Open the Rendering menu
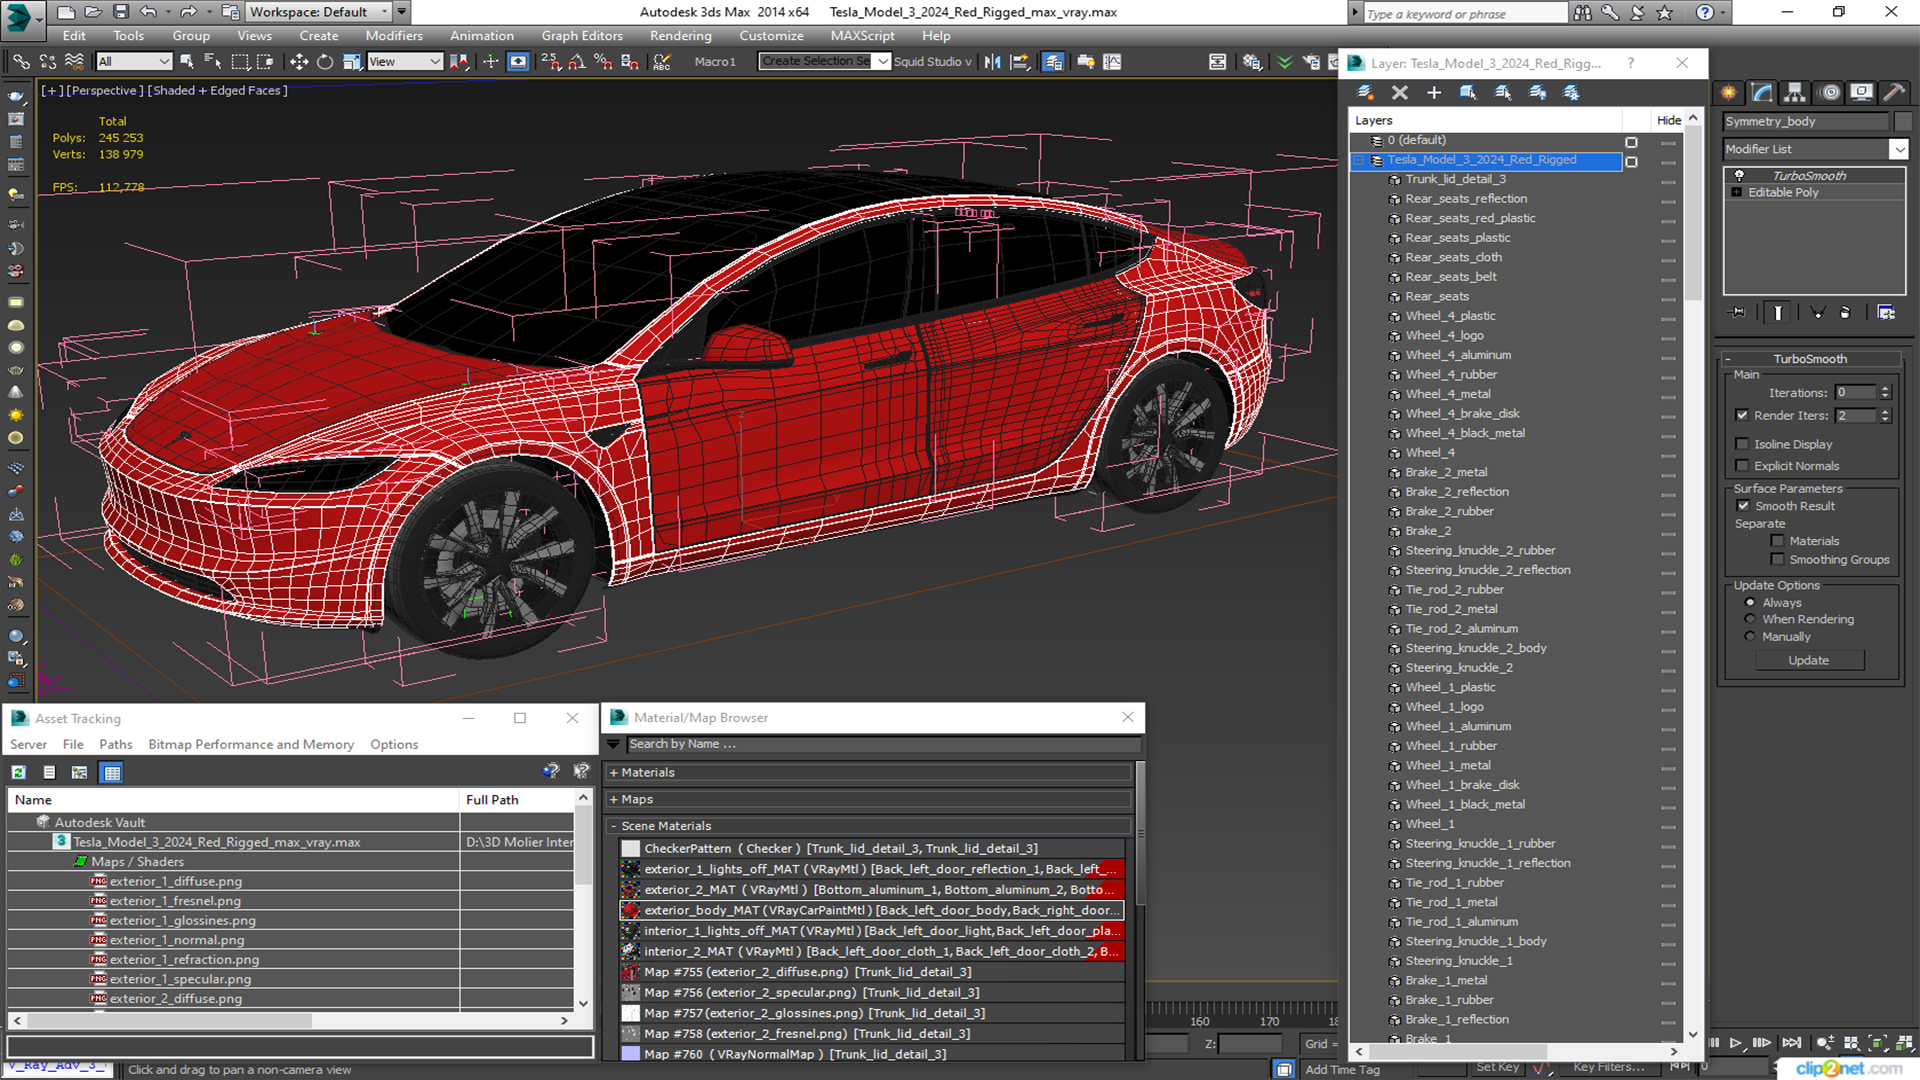 pyautogui.click(x=680, y=36)
